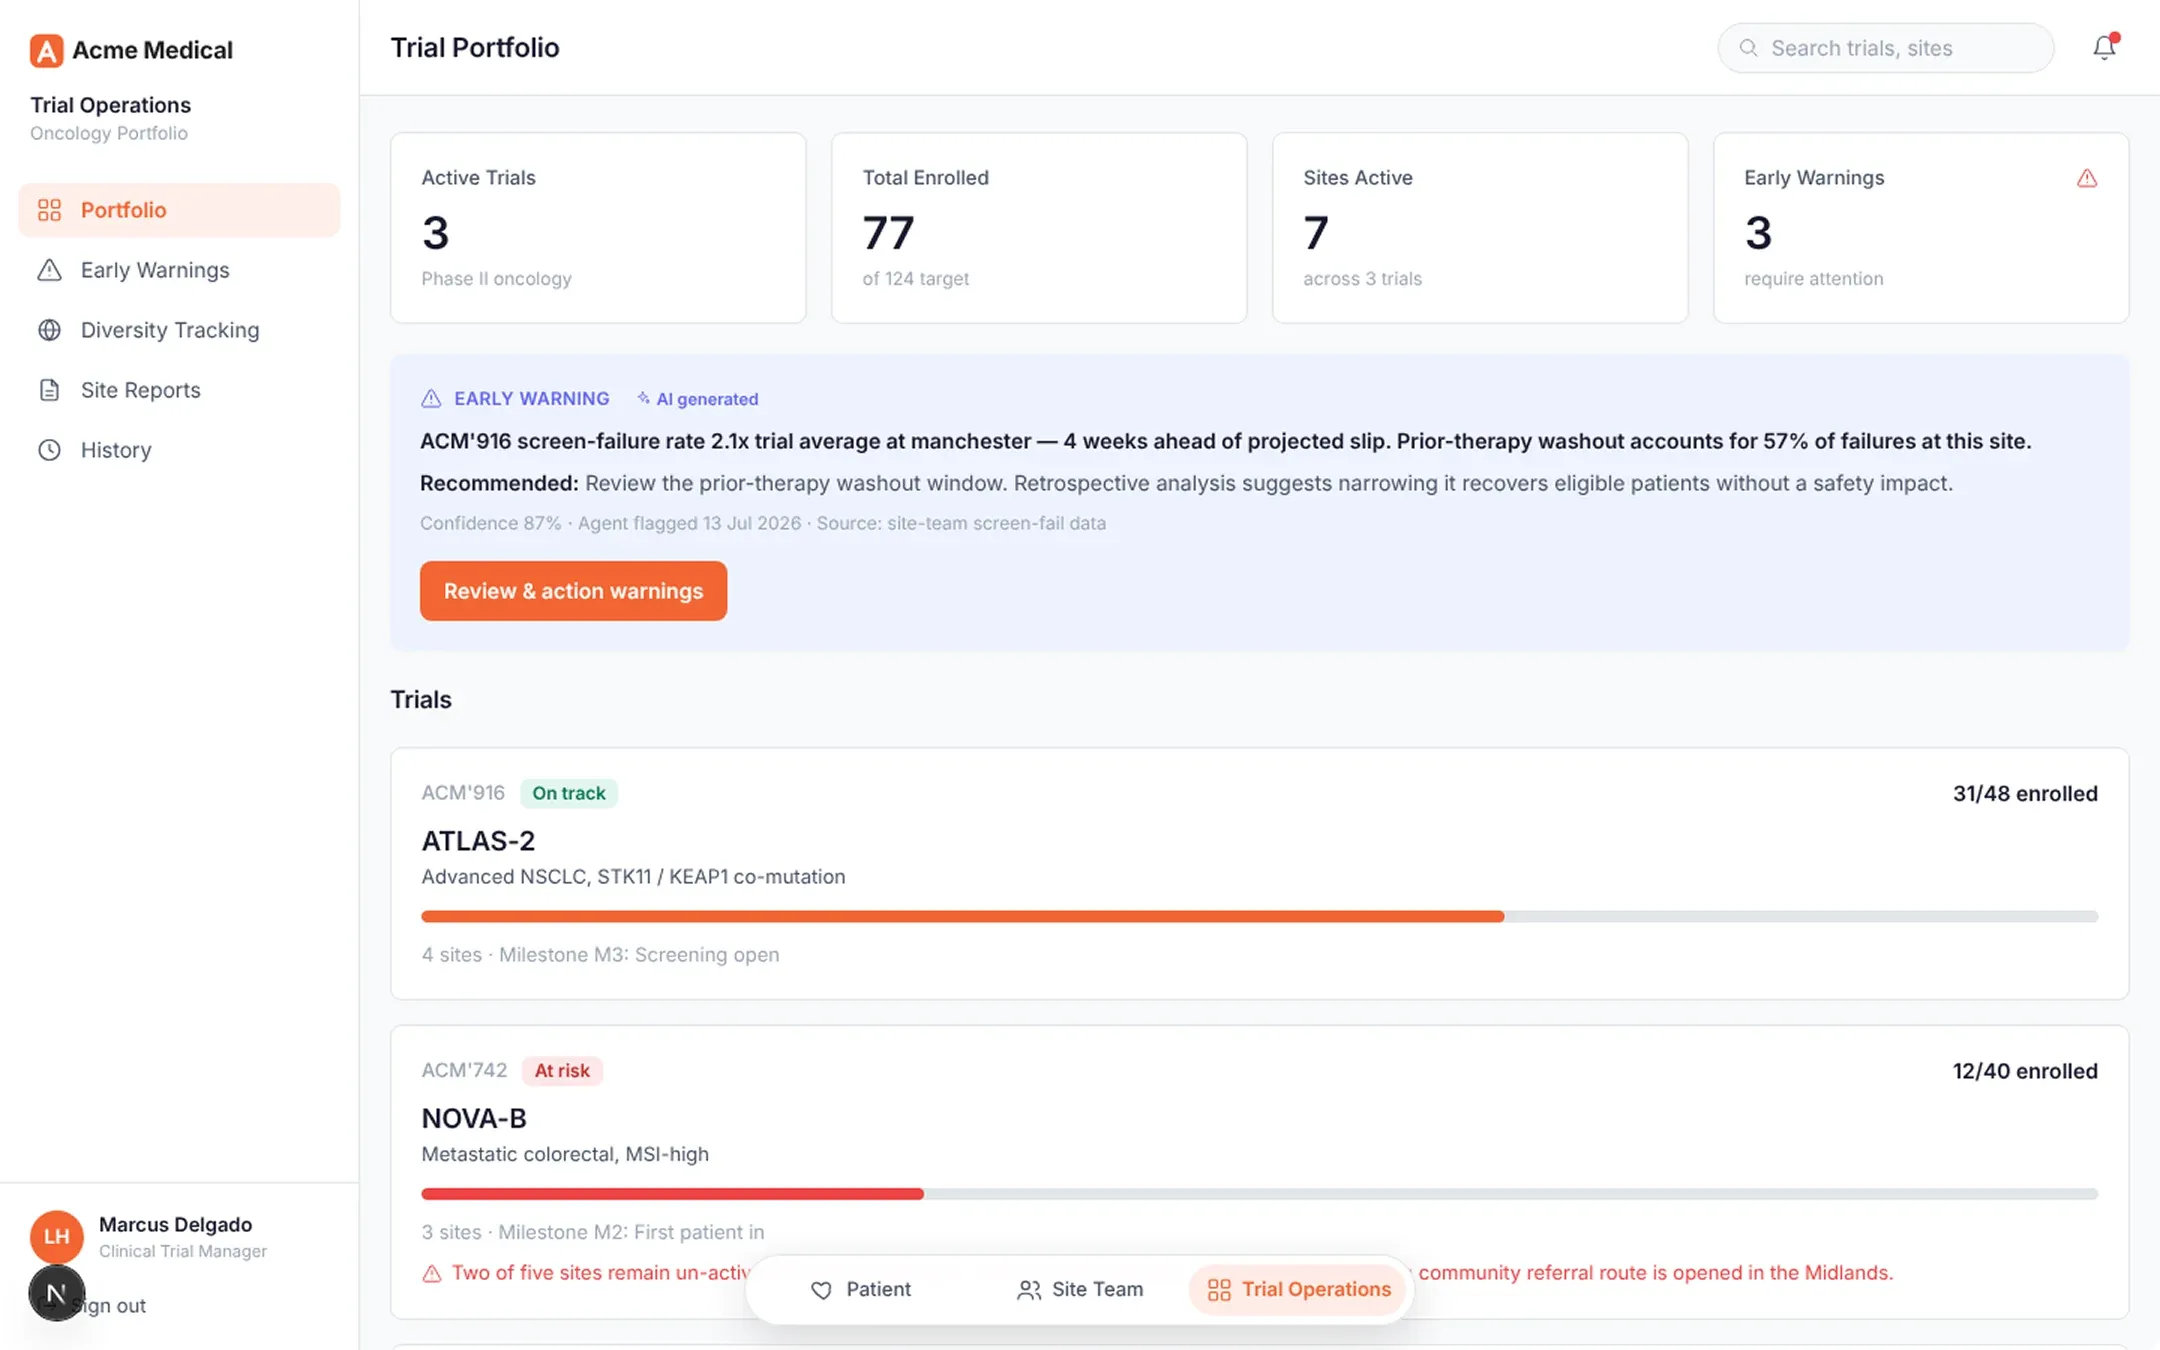Image resolution: width=2160 pixels, height=1350 pixels.
Task: Click the 12/40 enrolled count
Action: coord(2025,1071)
